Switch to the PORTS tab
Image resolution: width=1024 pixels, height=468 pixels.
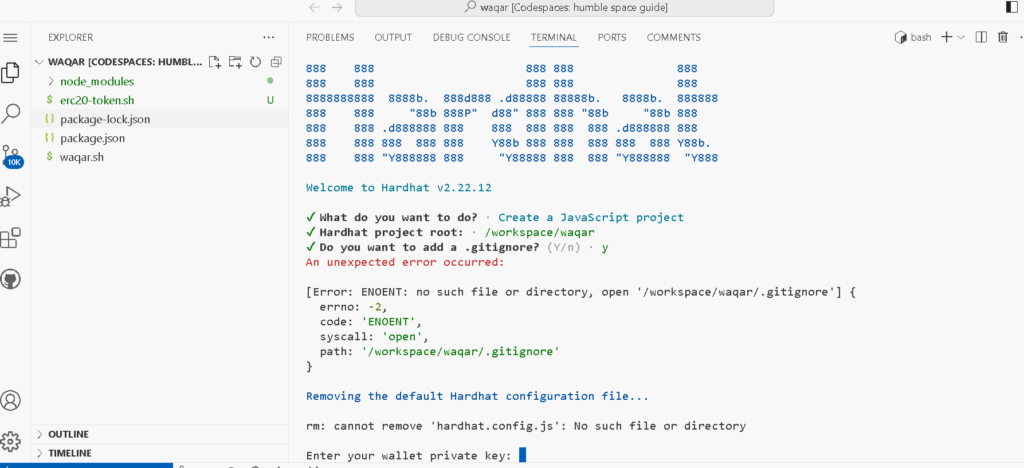tap(612, 37)
